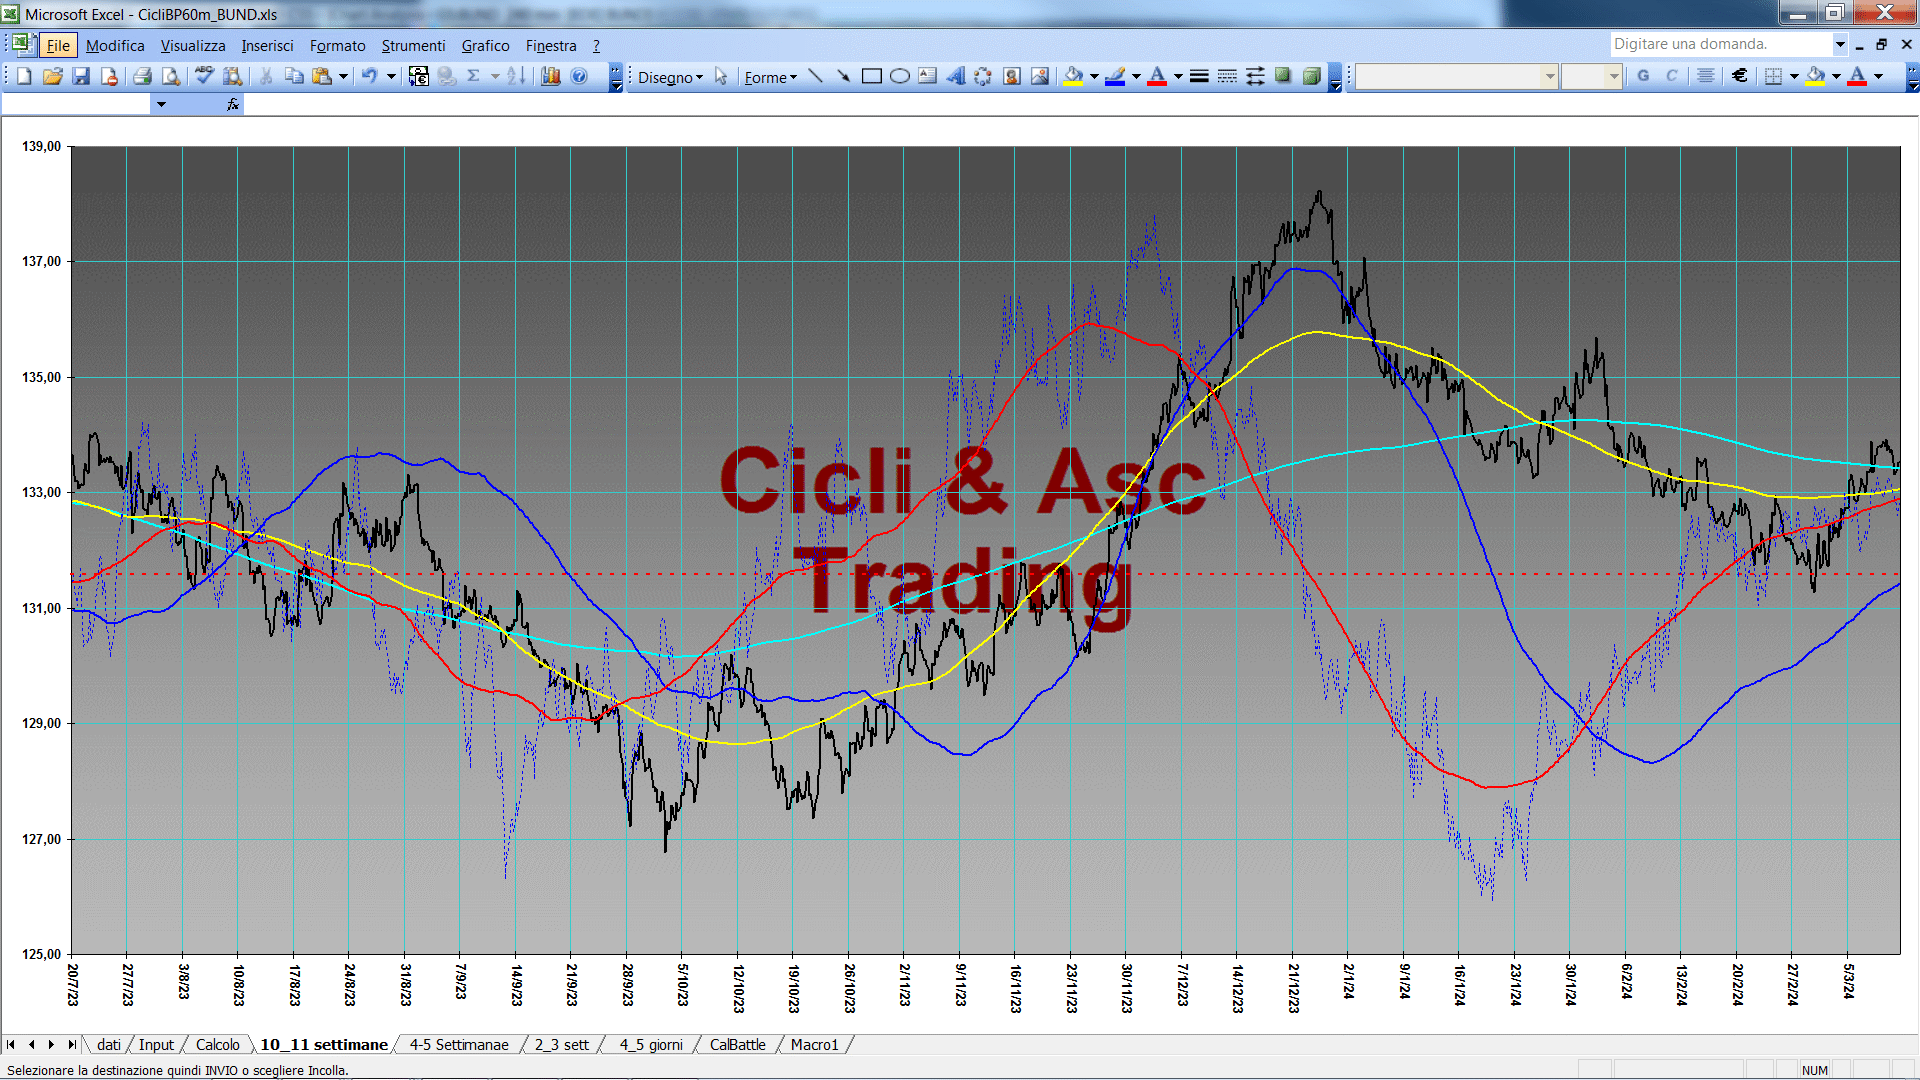Select the Arrow drawing tool

tap(843, 76)
